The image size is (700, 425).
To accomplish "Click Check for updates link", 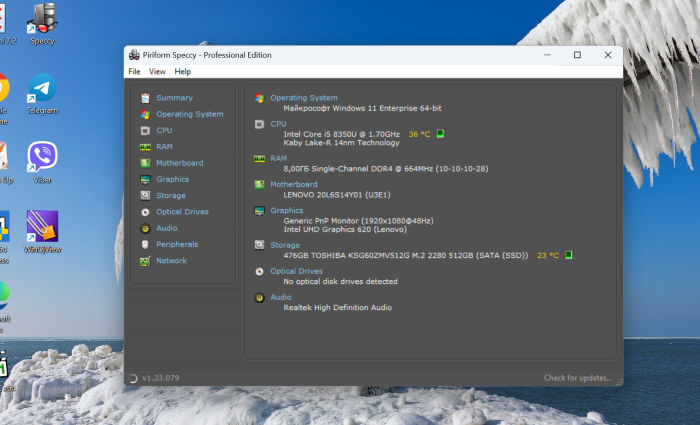I will (578, 378).
